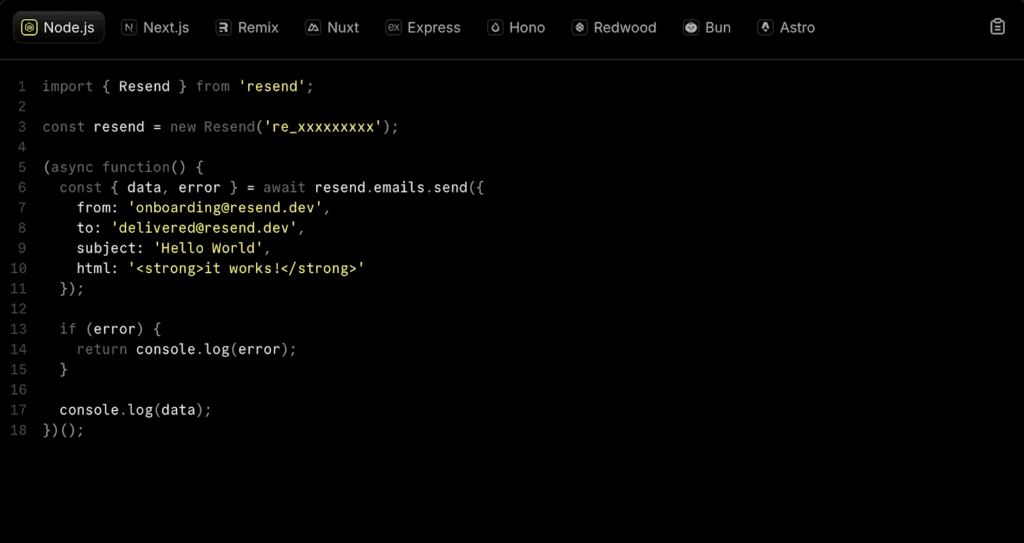The height and width of the screenshot is (543, 1024).
Task: Click the Hono flame icon
Action: [496, 27]
